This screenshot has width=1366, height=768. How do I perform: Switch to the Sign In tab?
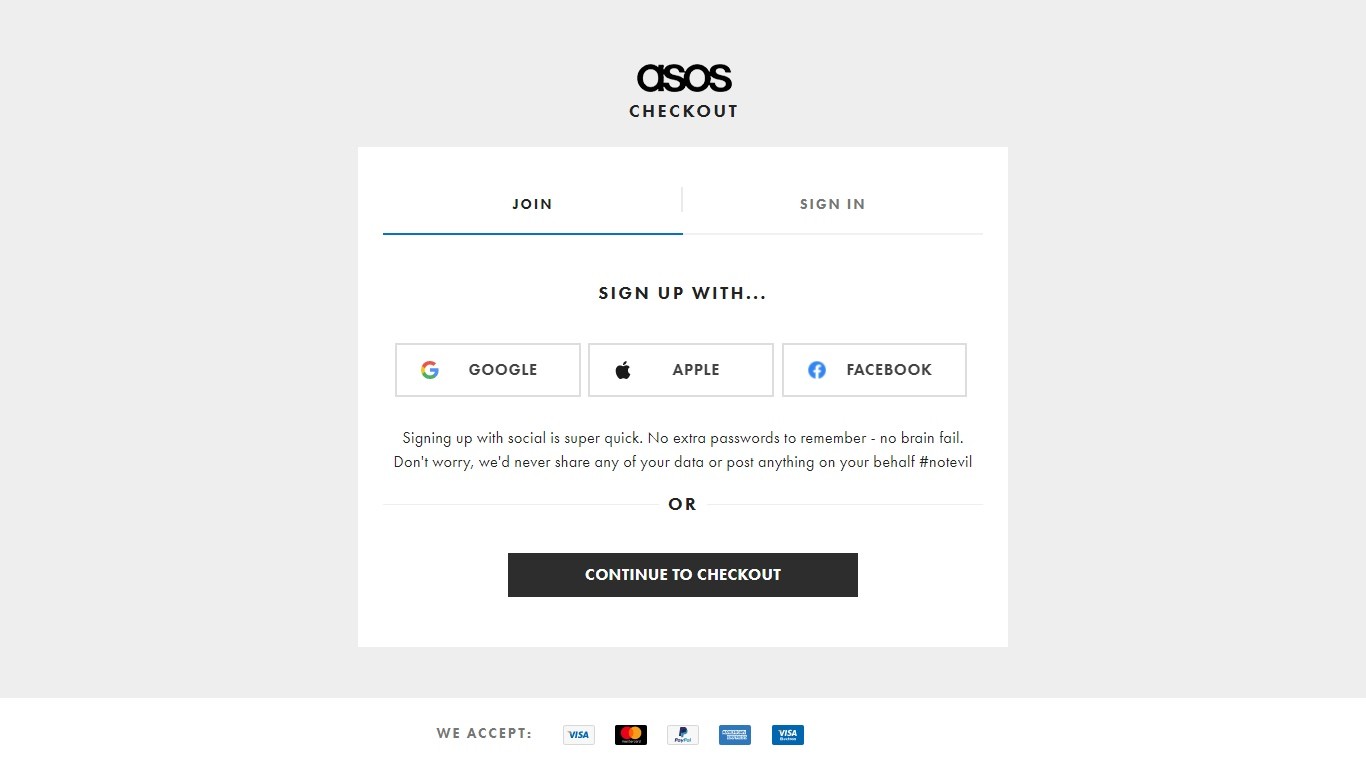click(832, 204)
